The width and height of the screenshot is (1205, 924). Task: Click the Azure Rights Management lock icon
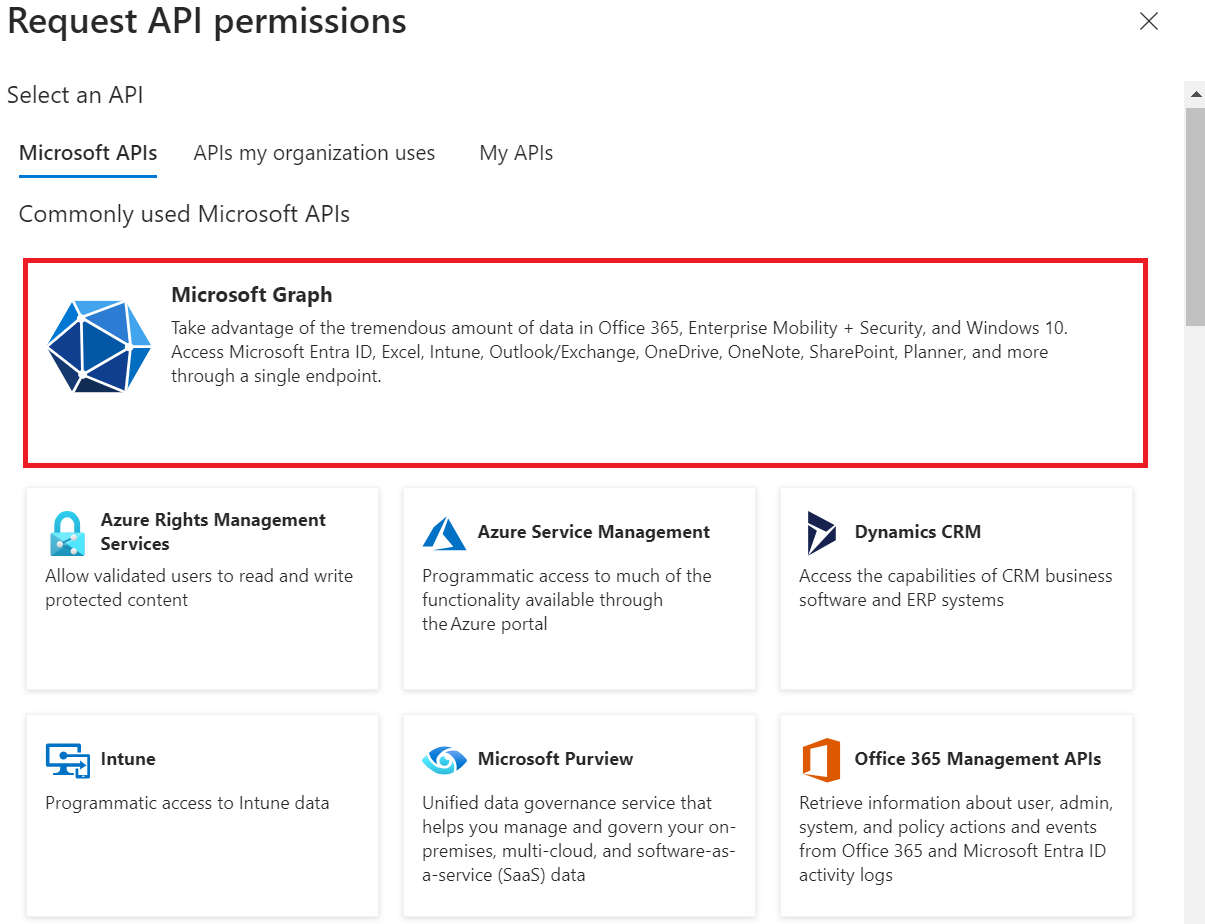click(67, 533)
